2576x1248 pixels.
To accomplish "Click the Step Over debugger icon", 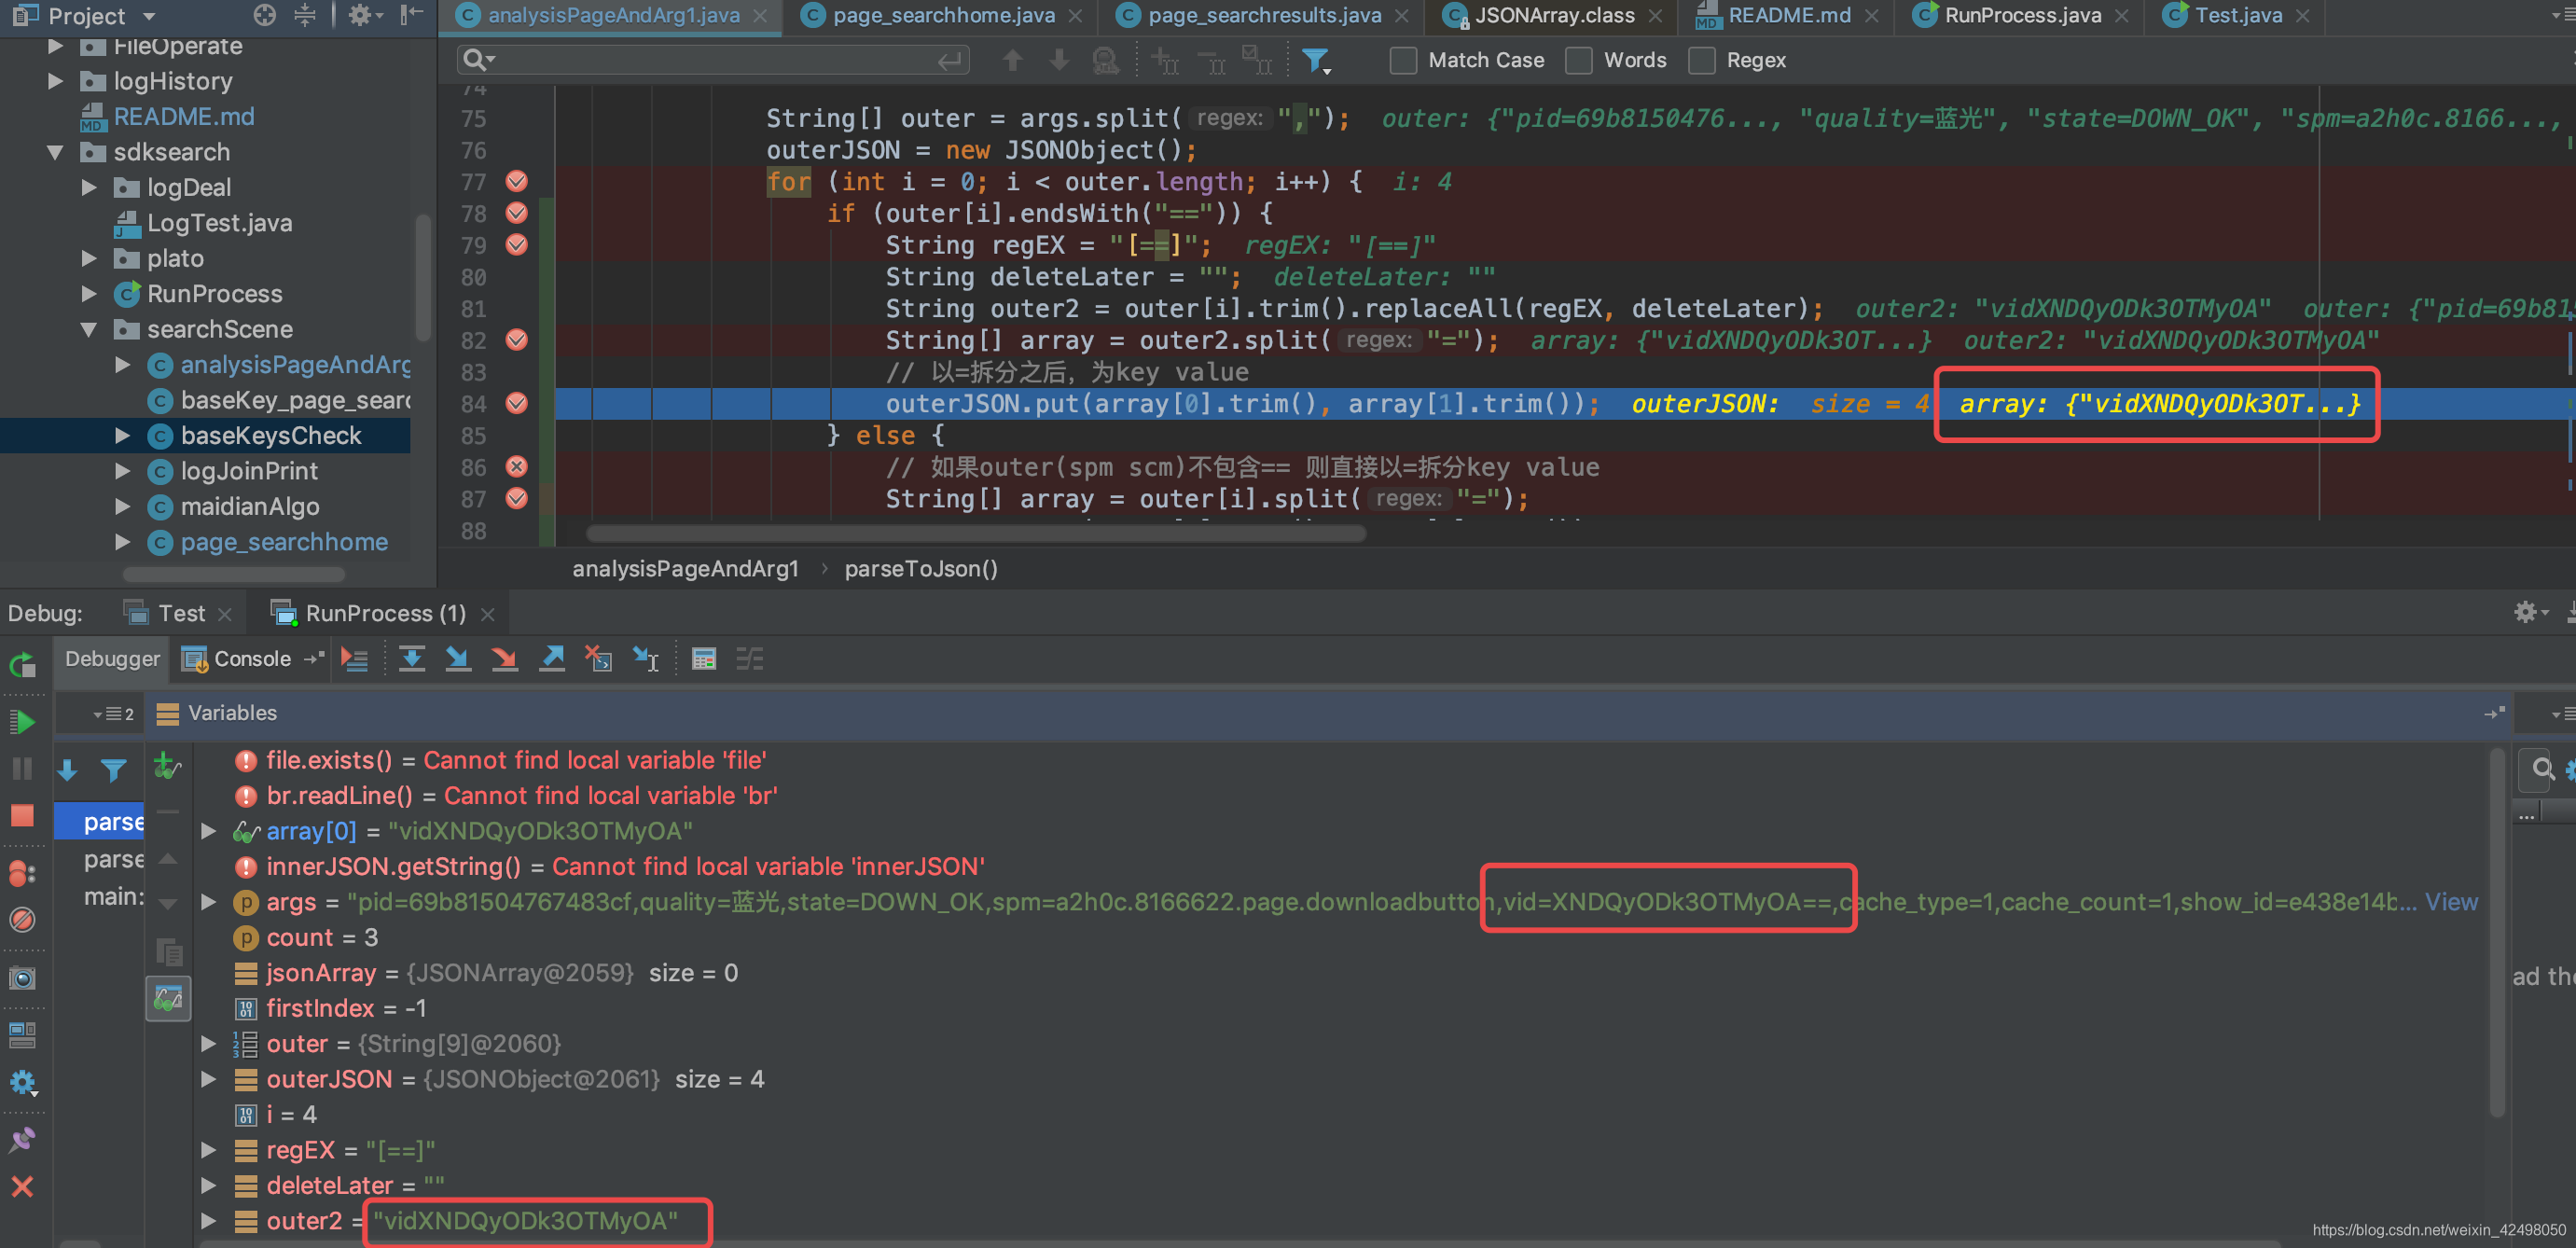I will click(411, 659).
